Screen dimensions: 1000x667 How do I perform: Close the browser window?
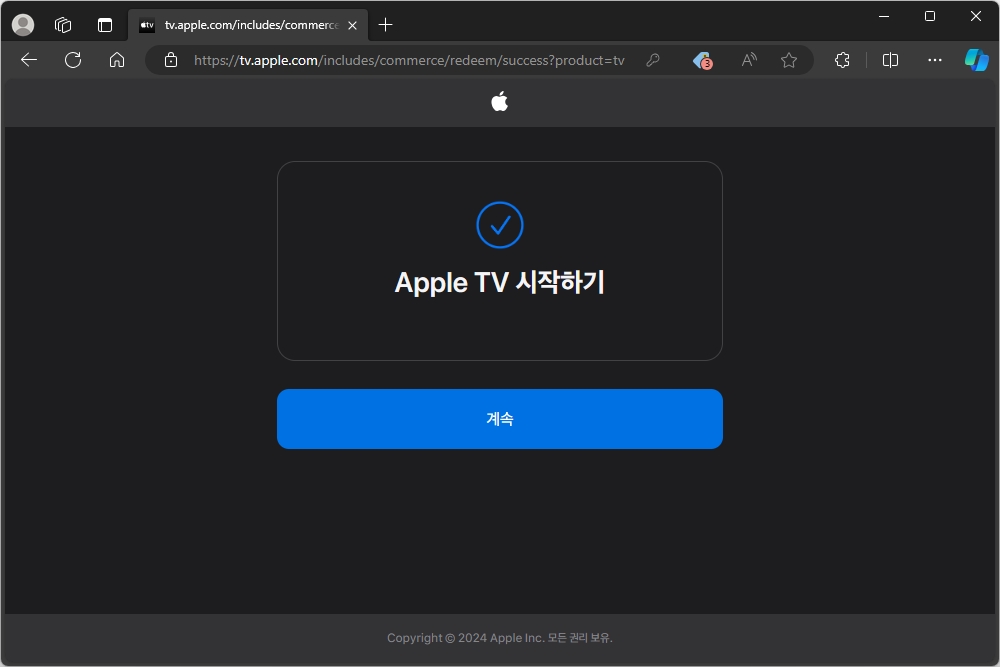click(976, 17)
